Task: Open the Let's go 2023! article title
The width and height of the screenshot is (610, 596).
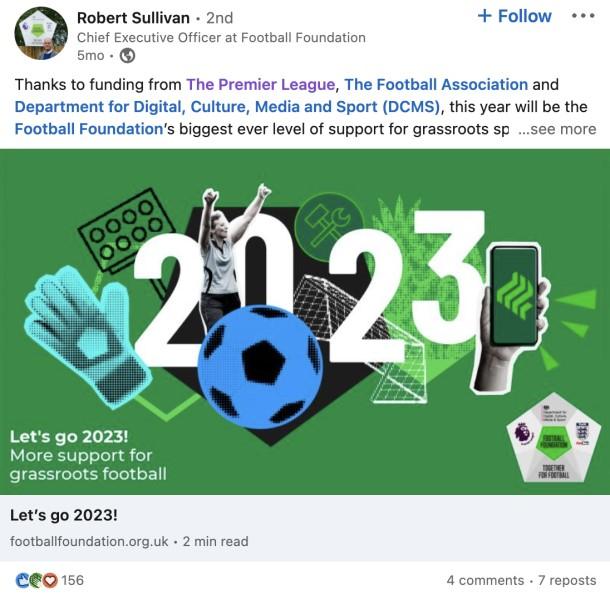Action: 64,515
